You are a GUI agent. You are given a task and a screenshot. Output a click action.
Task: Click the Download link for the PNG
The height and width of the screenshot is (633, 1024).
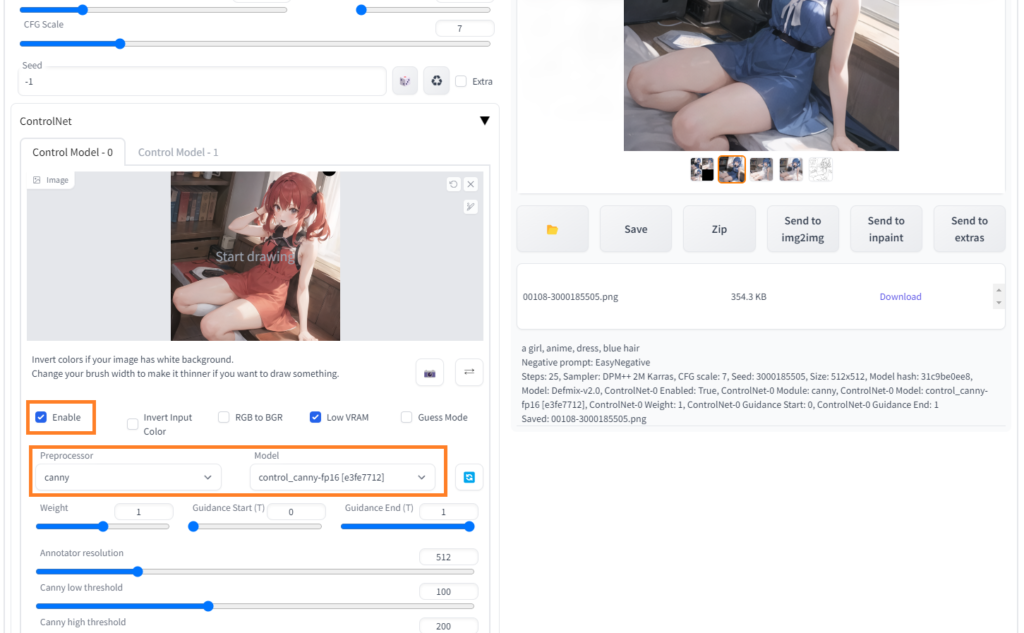[900, 297]
